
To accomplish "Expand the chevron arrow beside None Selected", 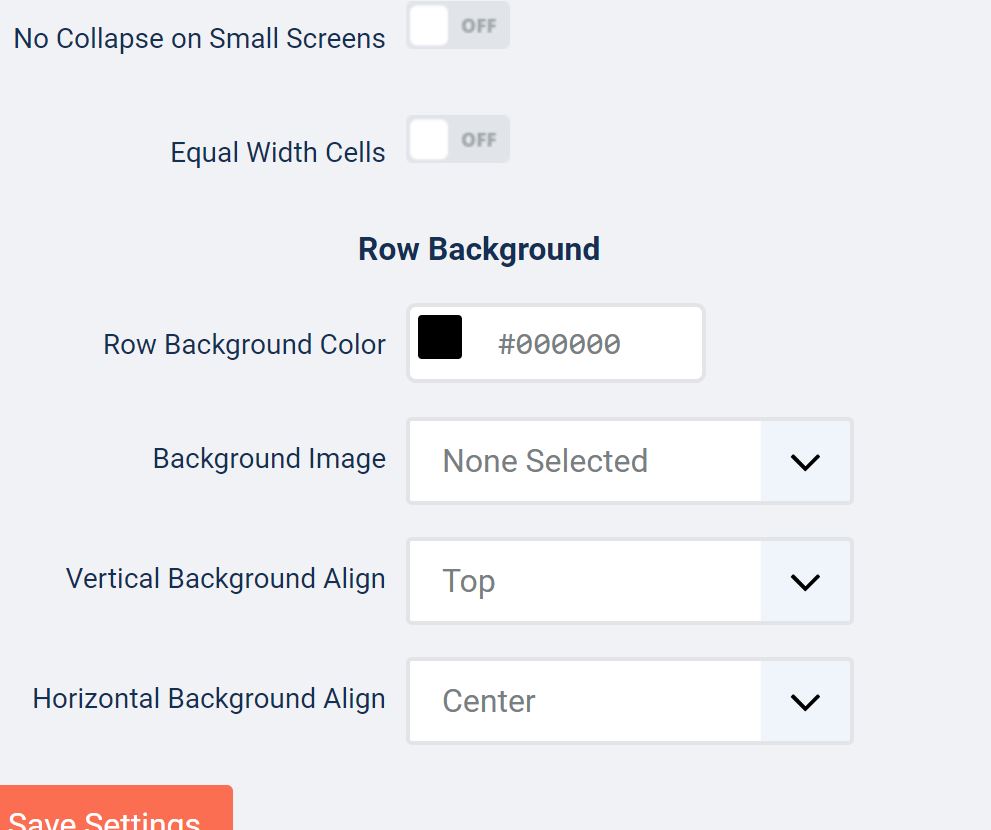I will [805, 462].
